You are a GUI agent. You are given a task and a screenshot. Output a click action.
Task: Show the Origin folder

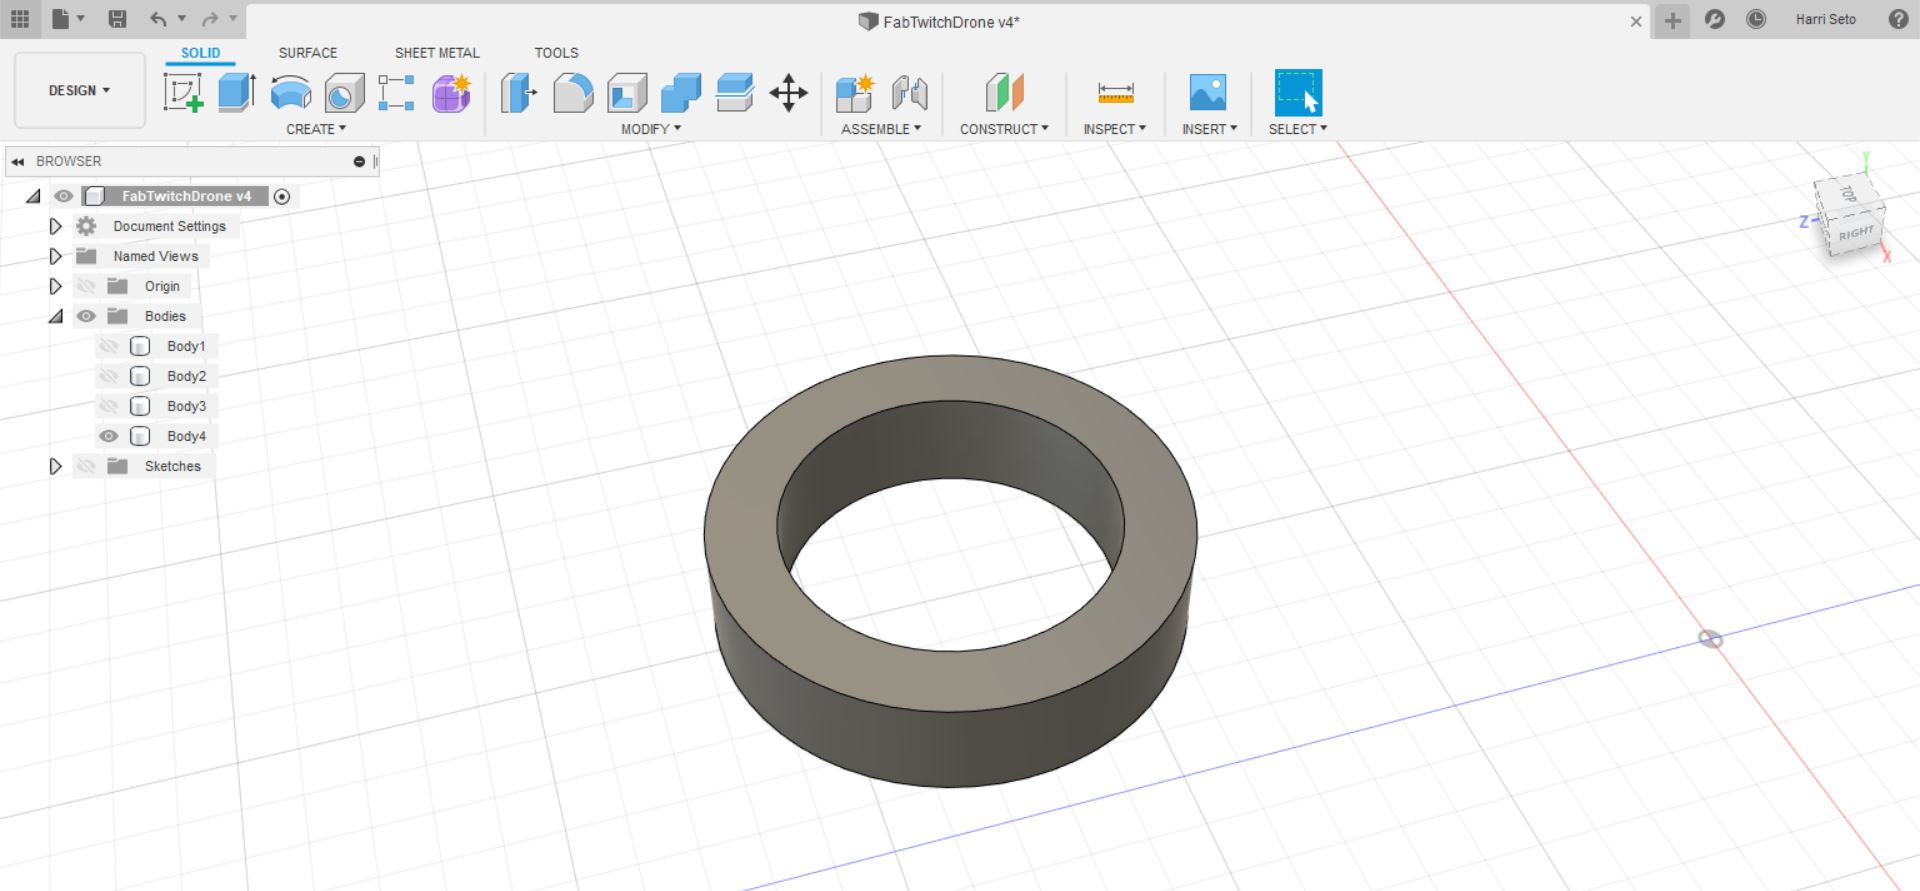pos(87,286)
